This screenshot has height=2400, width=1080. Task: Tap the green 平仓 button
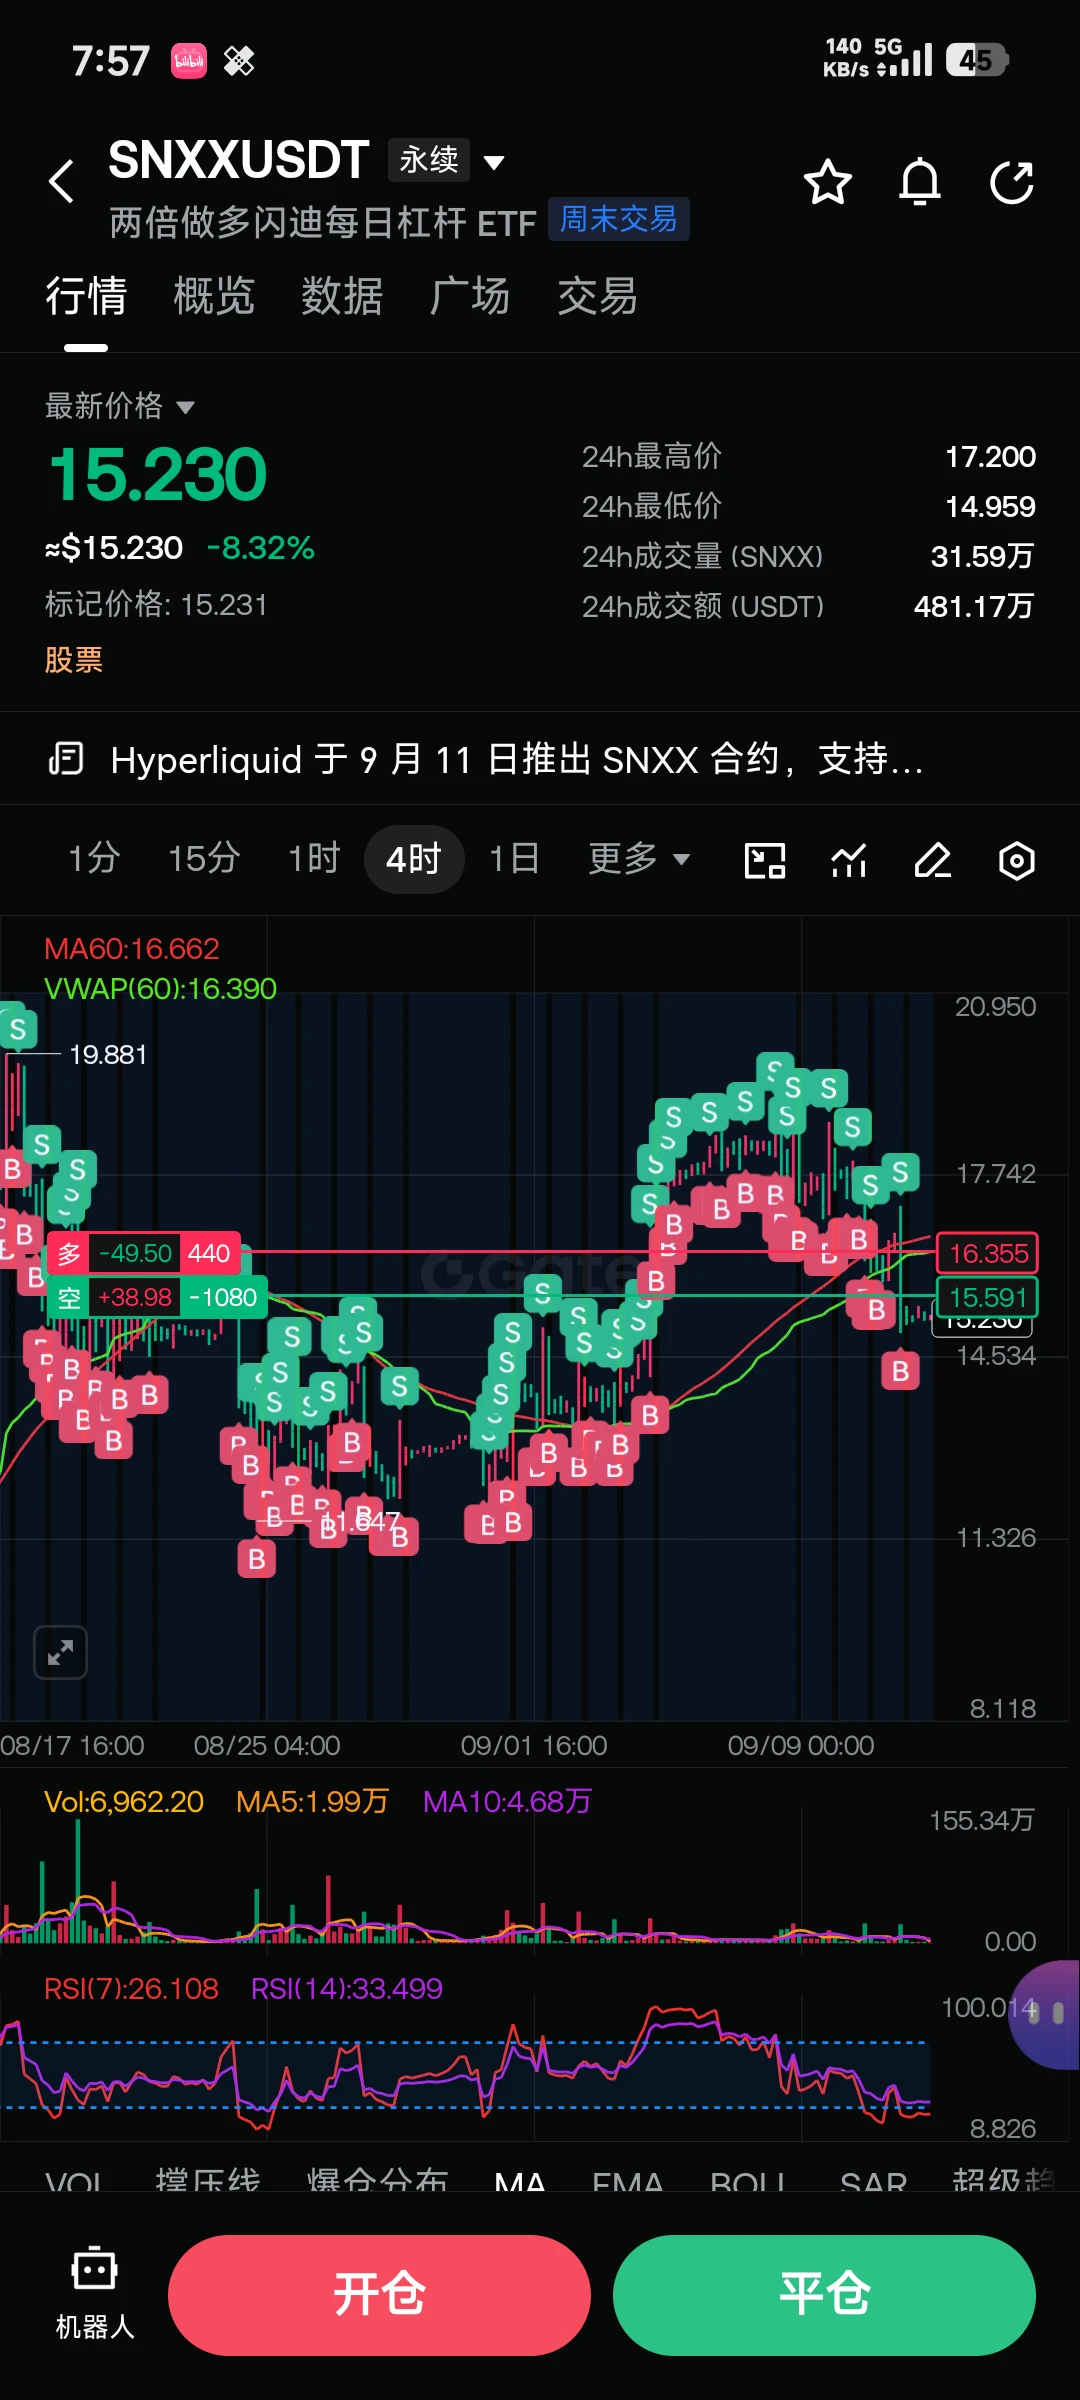pyautogui.click(x=824, y=2295)
